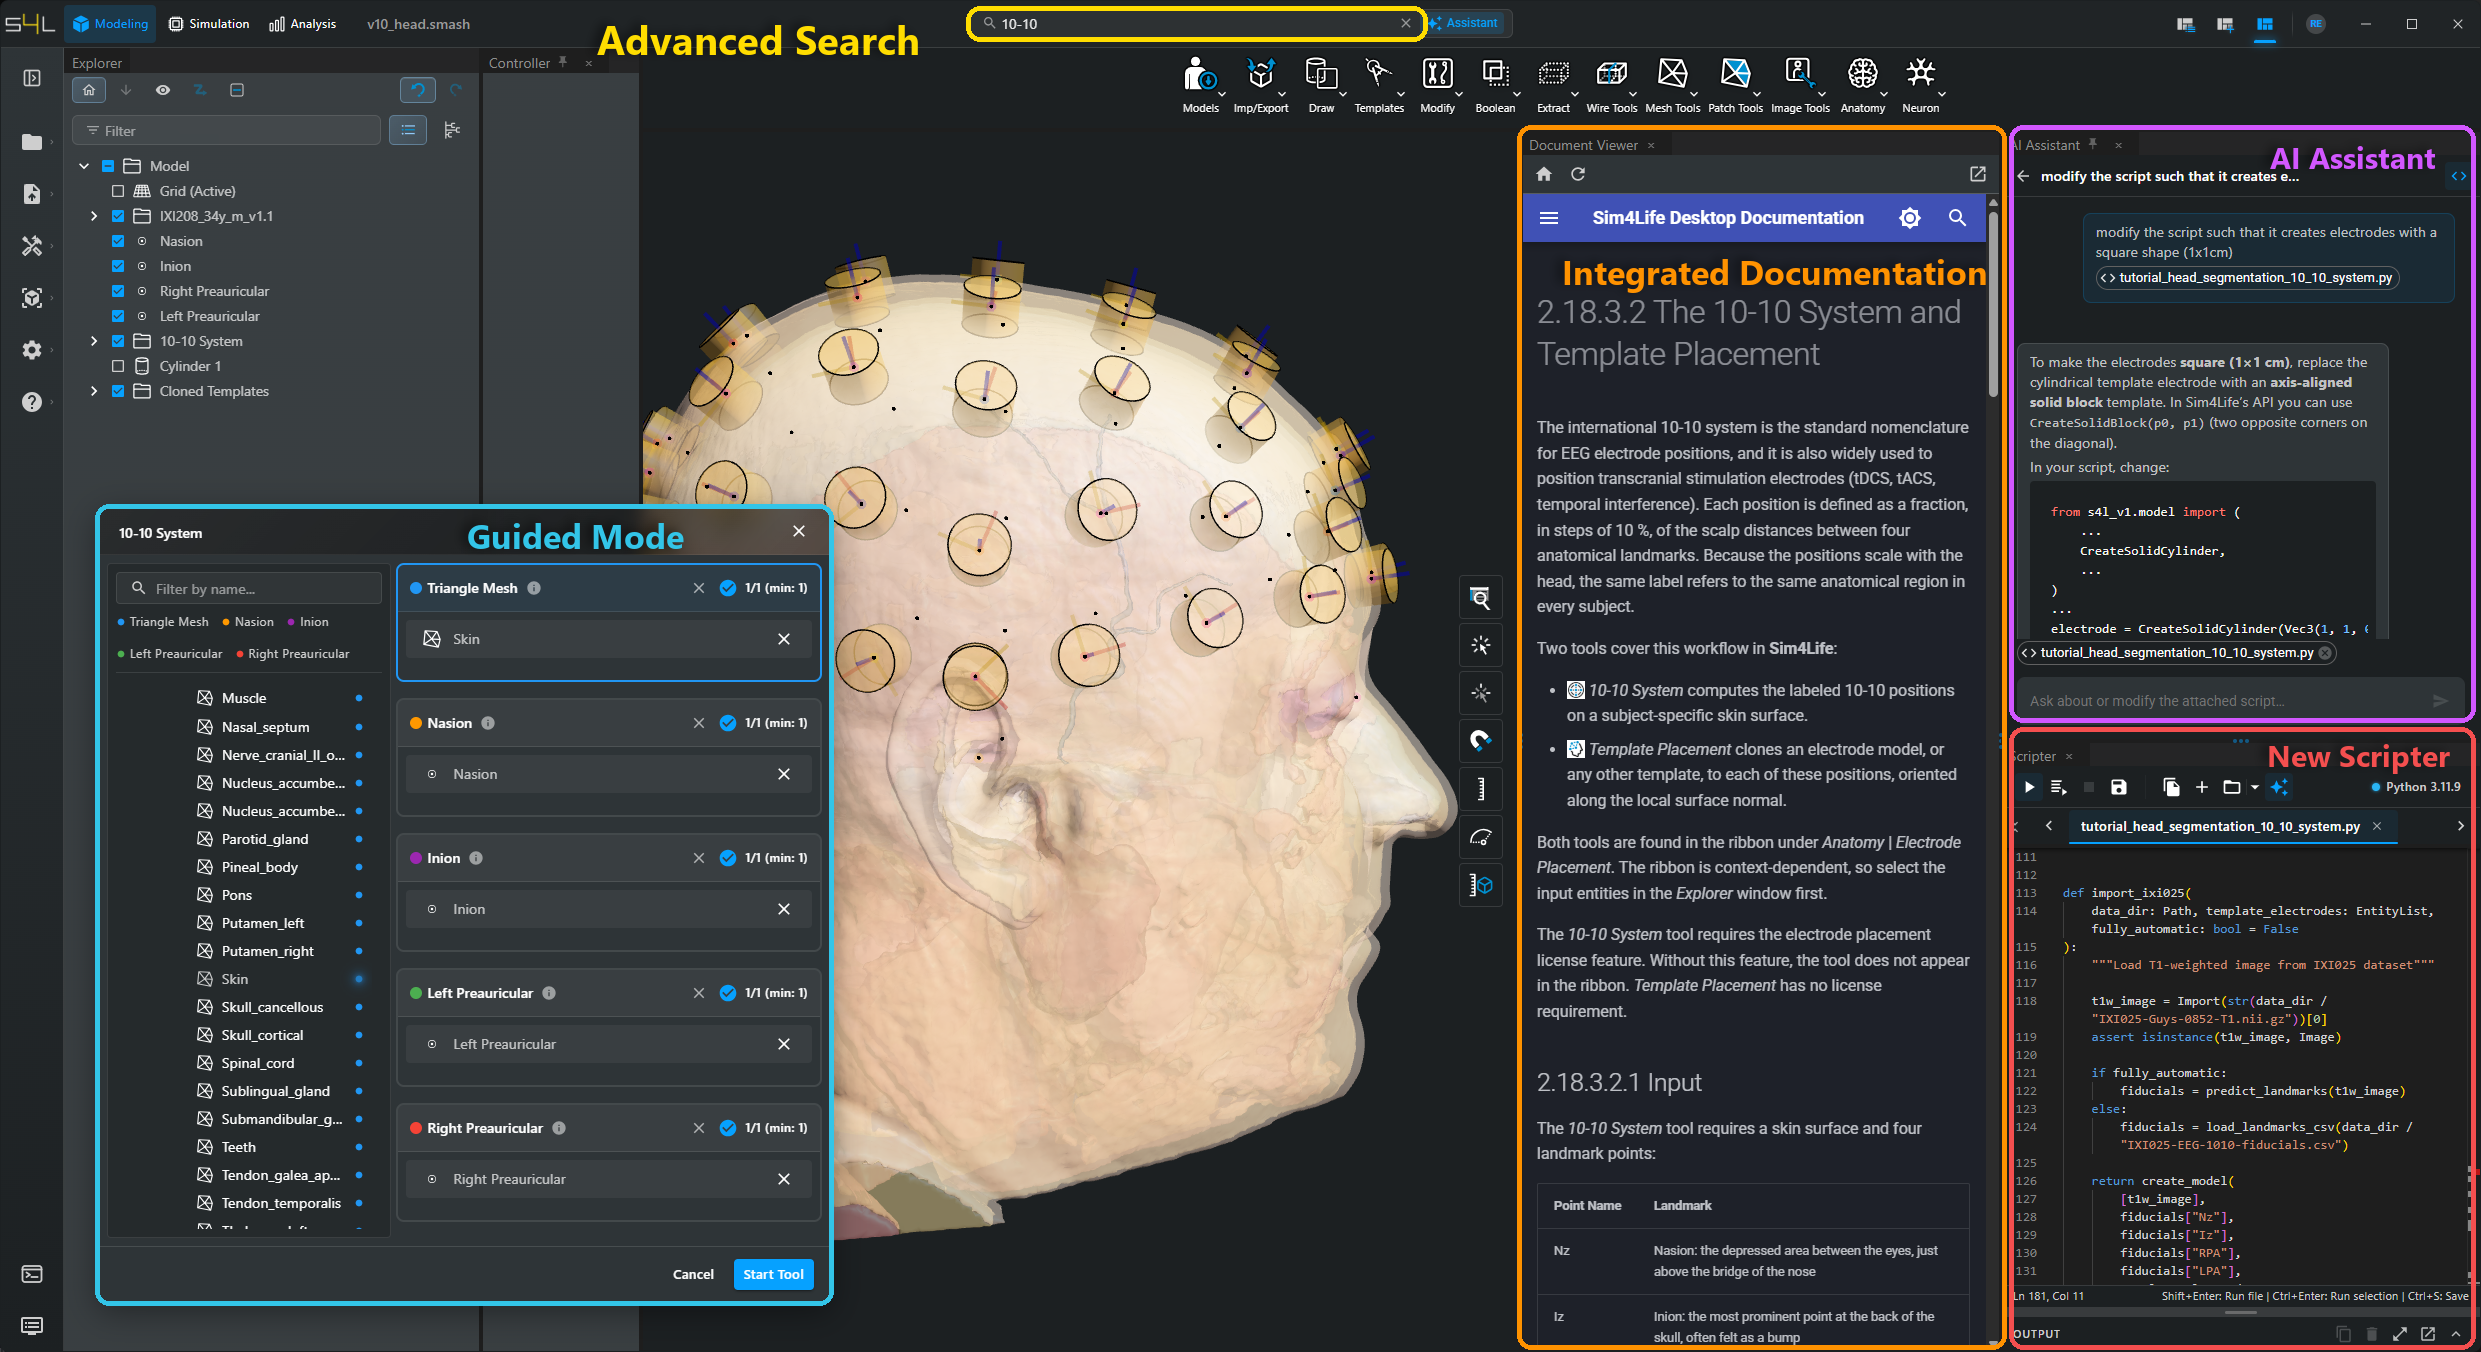Save the script in Scripter toolbar
The width and height of the screenshot is (2481, 1352).
[2118, 787]
